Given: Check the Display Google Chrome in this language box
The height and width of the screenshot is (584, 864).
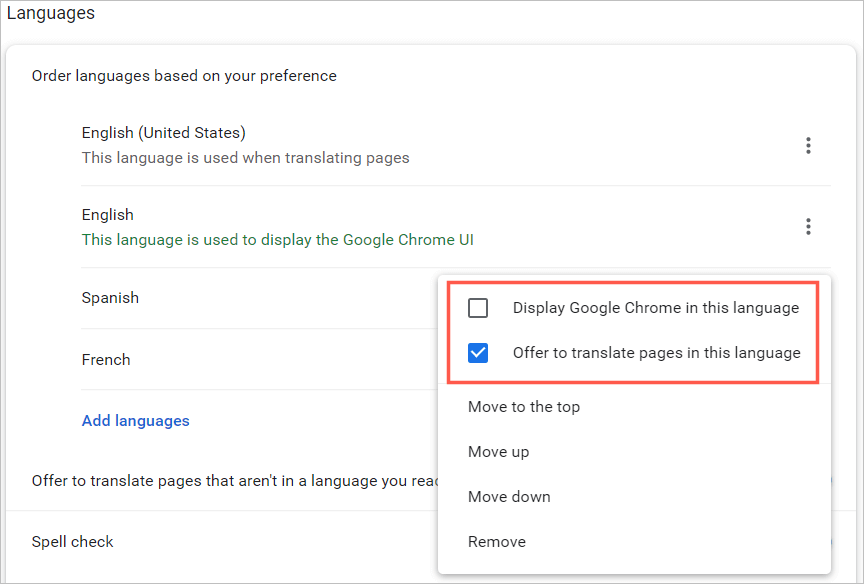Looking at the screenshot, I should pos(478,308).
